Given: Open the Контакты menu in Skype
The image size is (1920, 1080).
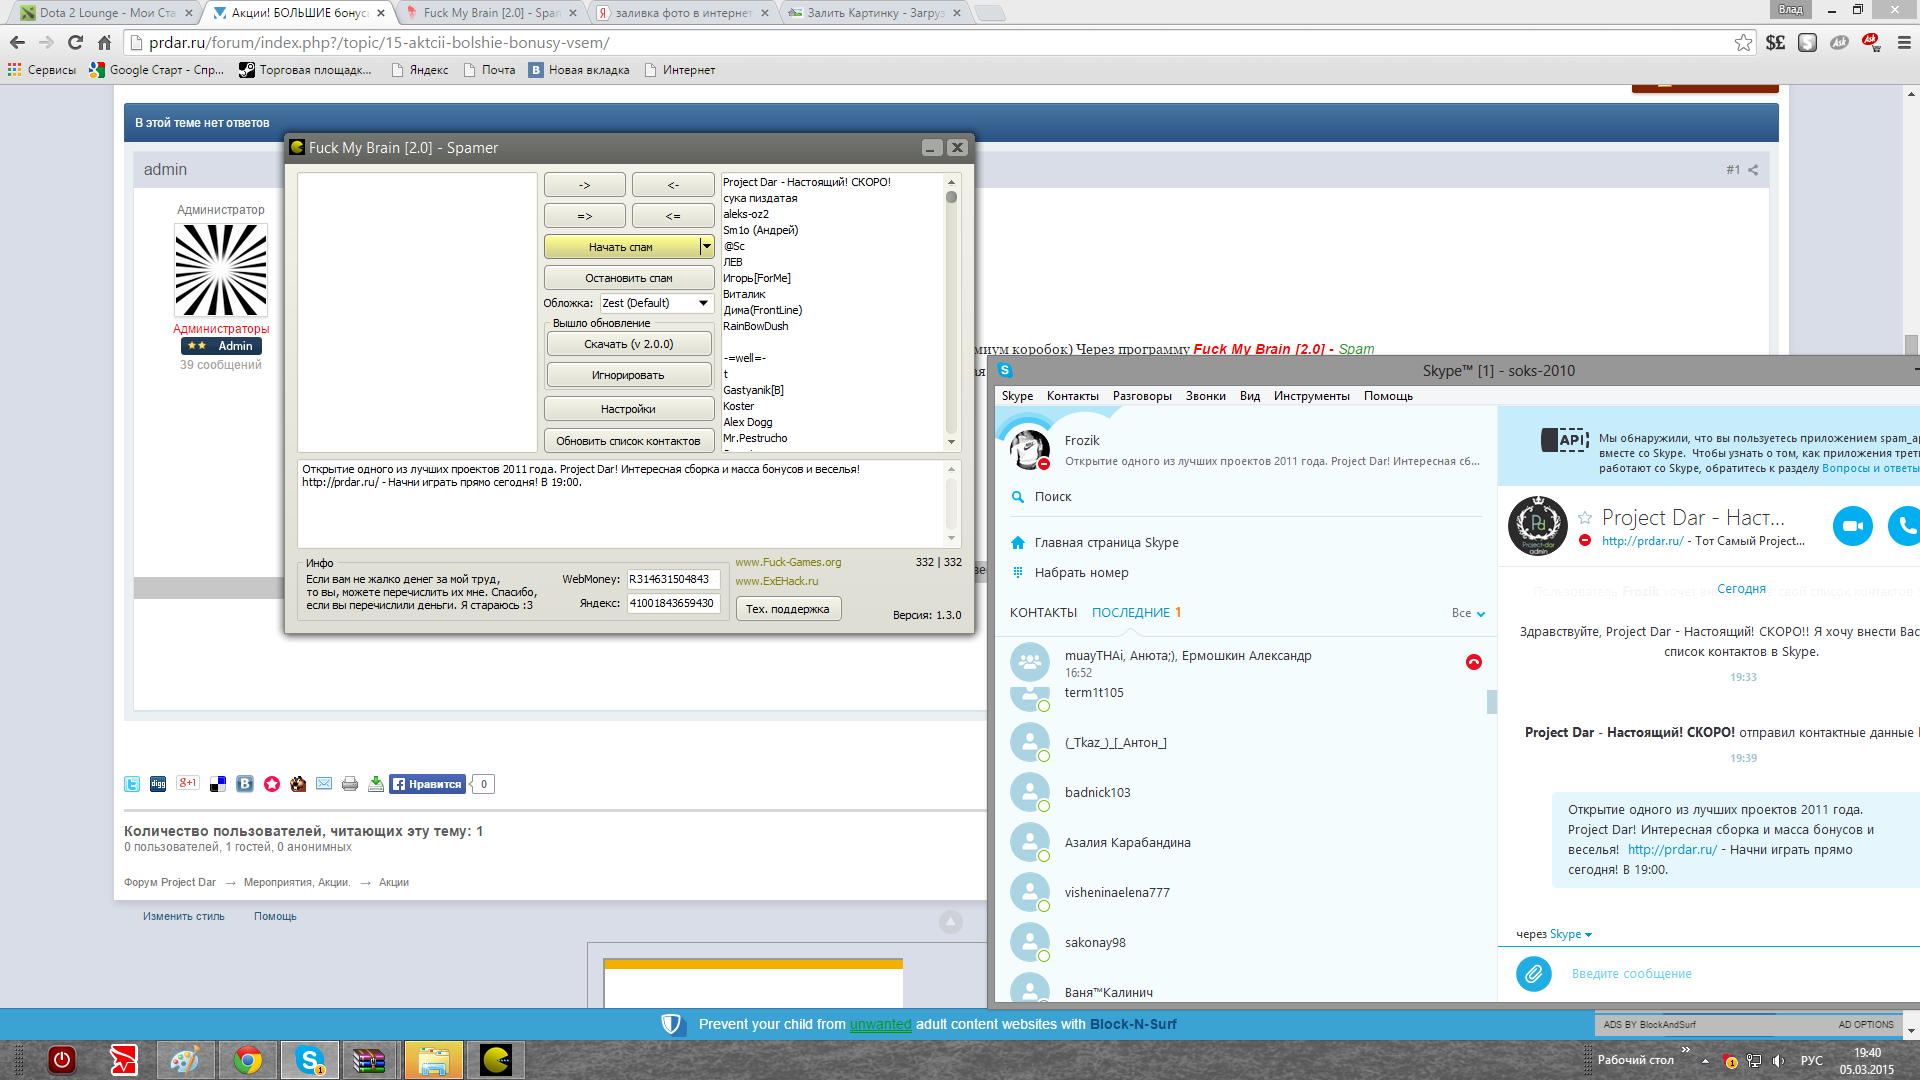Looking at the screenshot, I should 1072,396.
